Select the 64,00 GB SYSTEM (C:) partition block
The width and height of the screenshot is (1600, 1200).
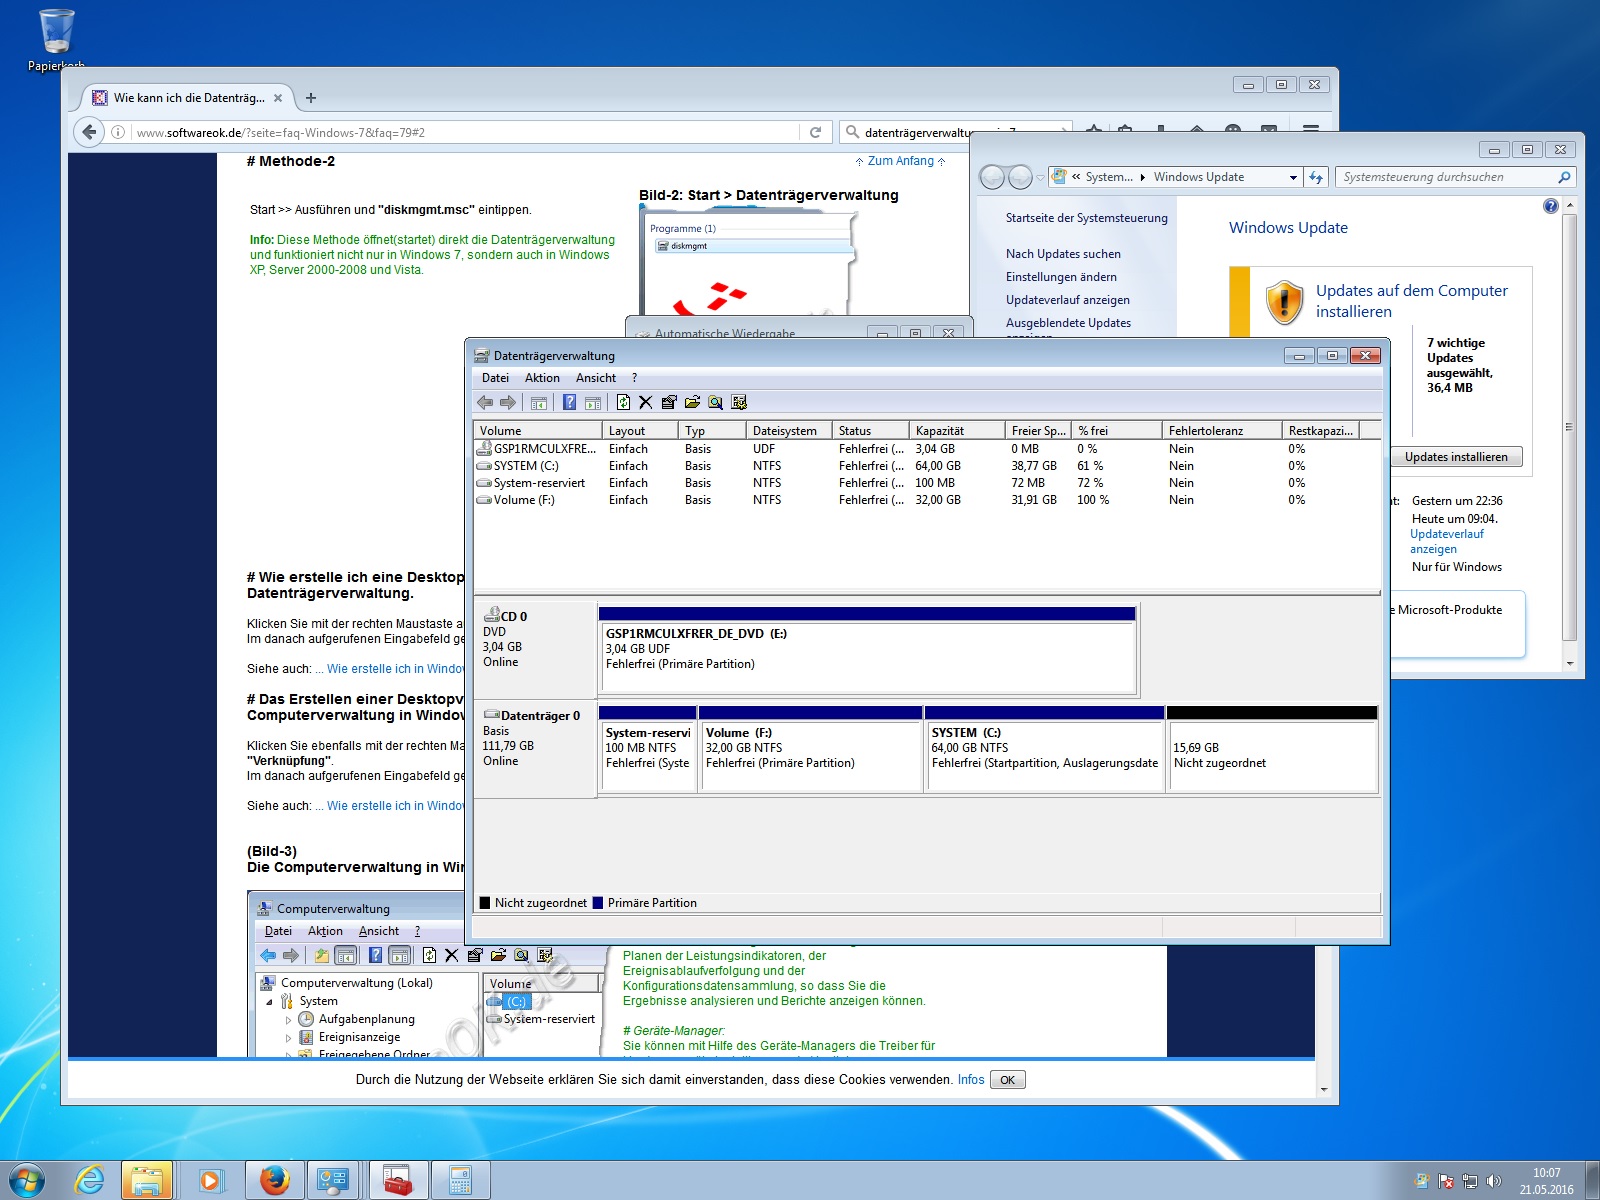(x=1045, y=749)
